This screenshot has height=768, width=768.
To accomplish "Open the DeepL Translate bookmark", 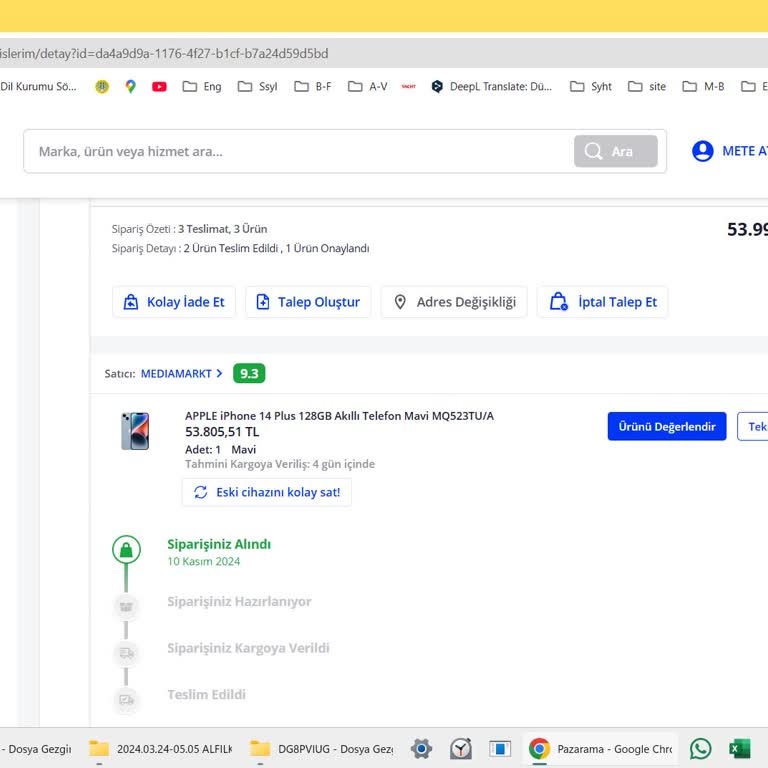I will tap(491, 87).
